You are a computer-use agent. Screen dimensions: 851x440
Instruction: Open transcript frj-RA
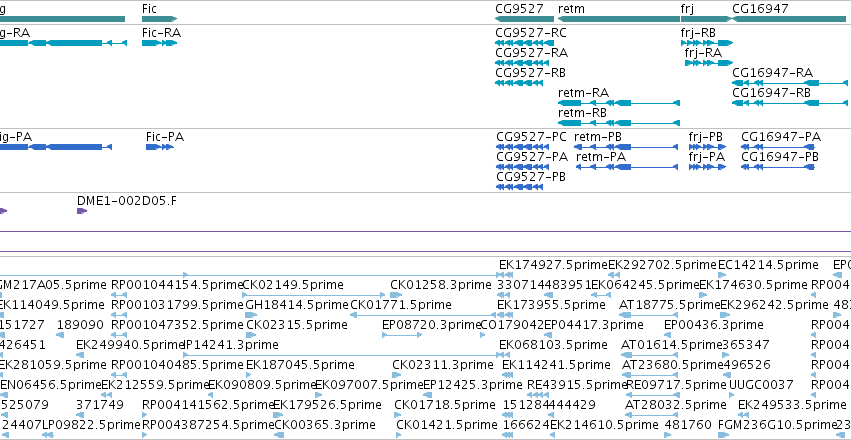point(703,53)
